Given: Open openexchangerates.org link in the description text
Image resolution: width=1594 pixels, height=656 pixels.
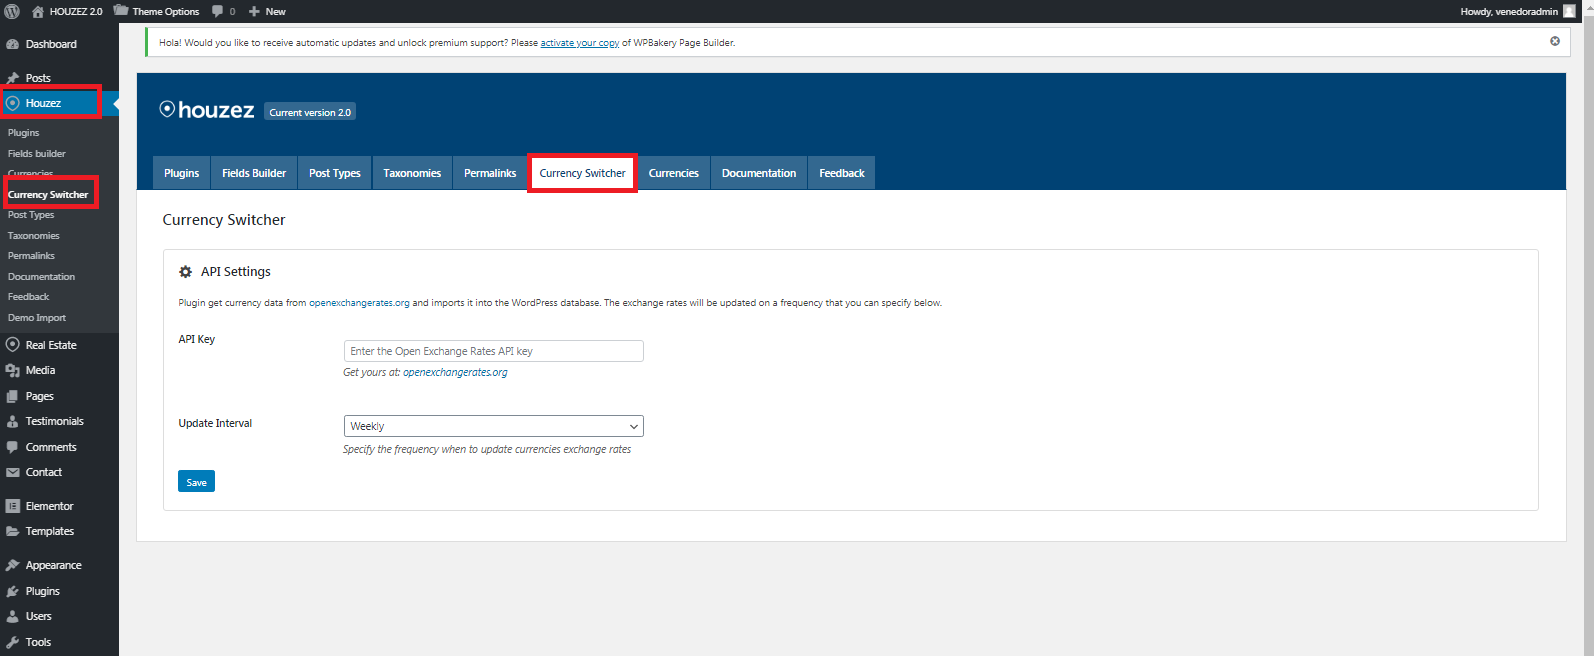Looking at the screenshot, I should [x=359, y=303].
